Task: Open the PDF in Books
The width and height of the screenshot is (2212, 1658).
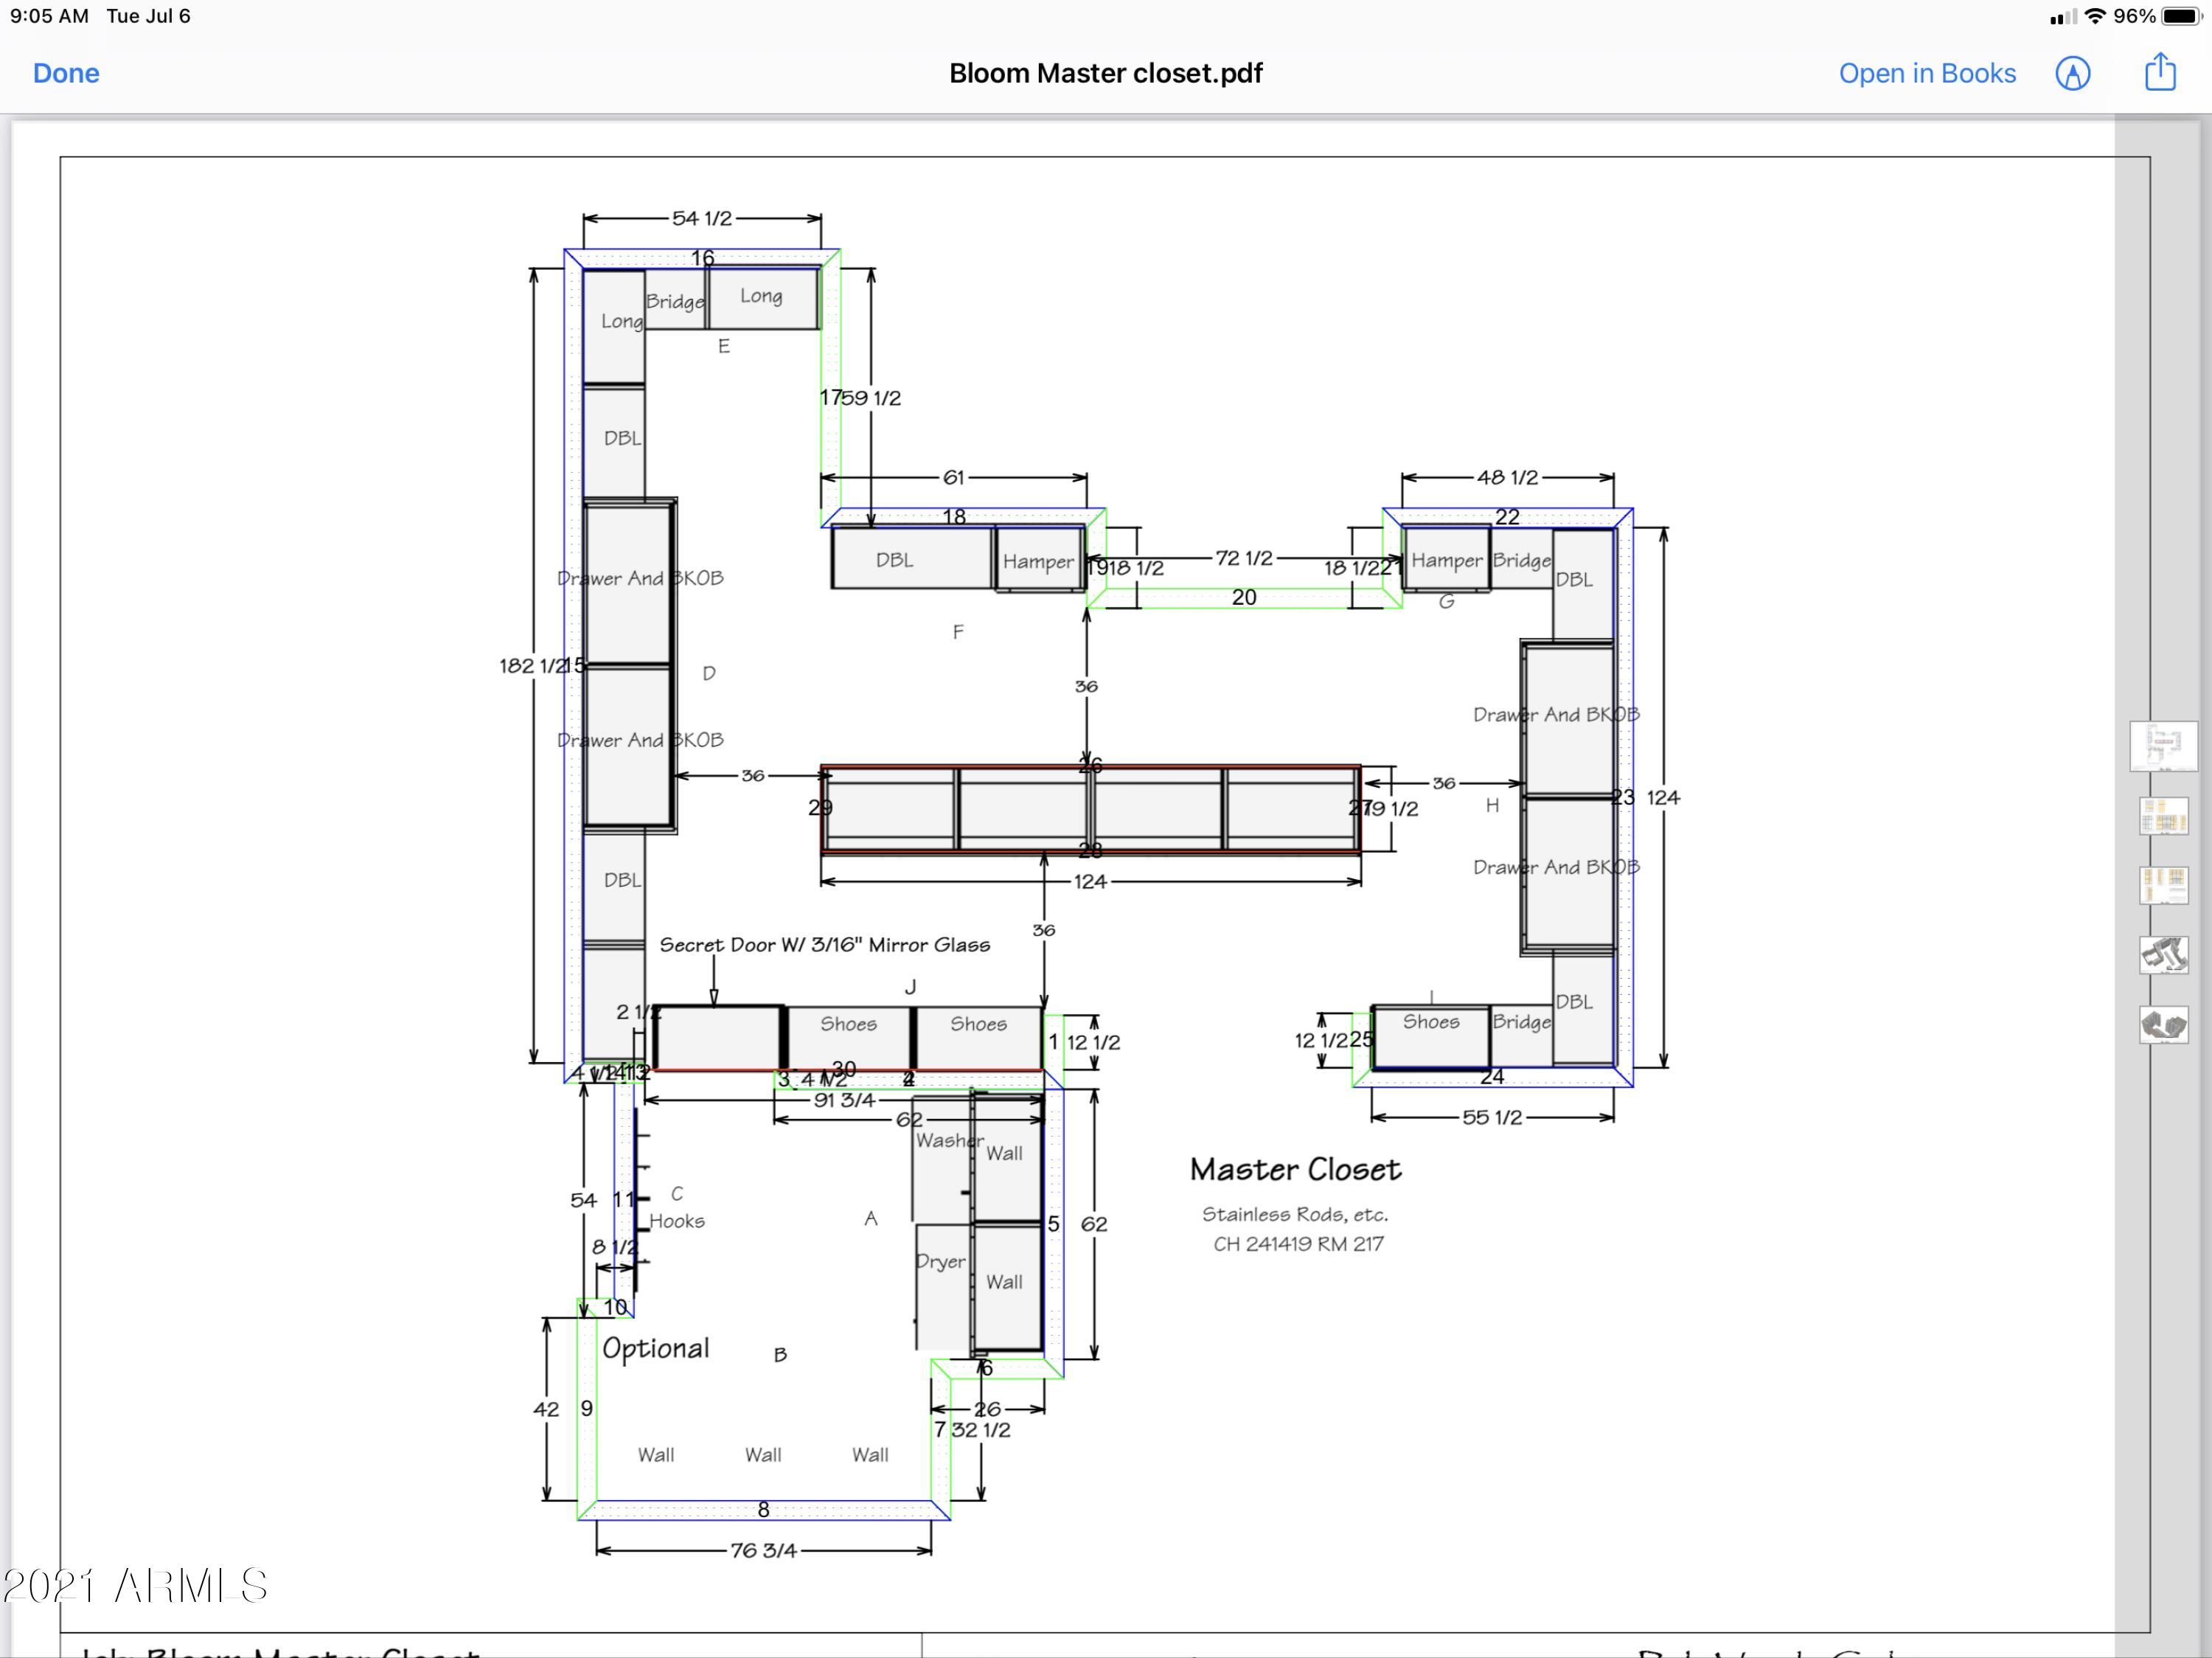Action: tap(1927, 73)
